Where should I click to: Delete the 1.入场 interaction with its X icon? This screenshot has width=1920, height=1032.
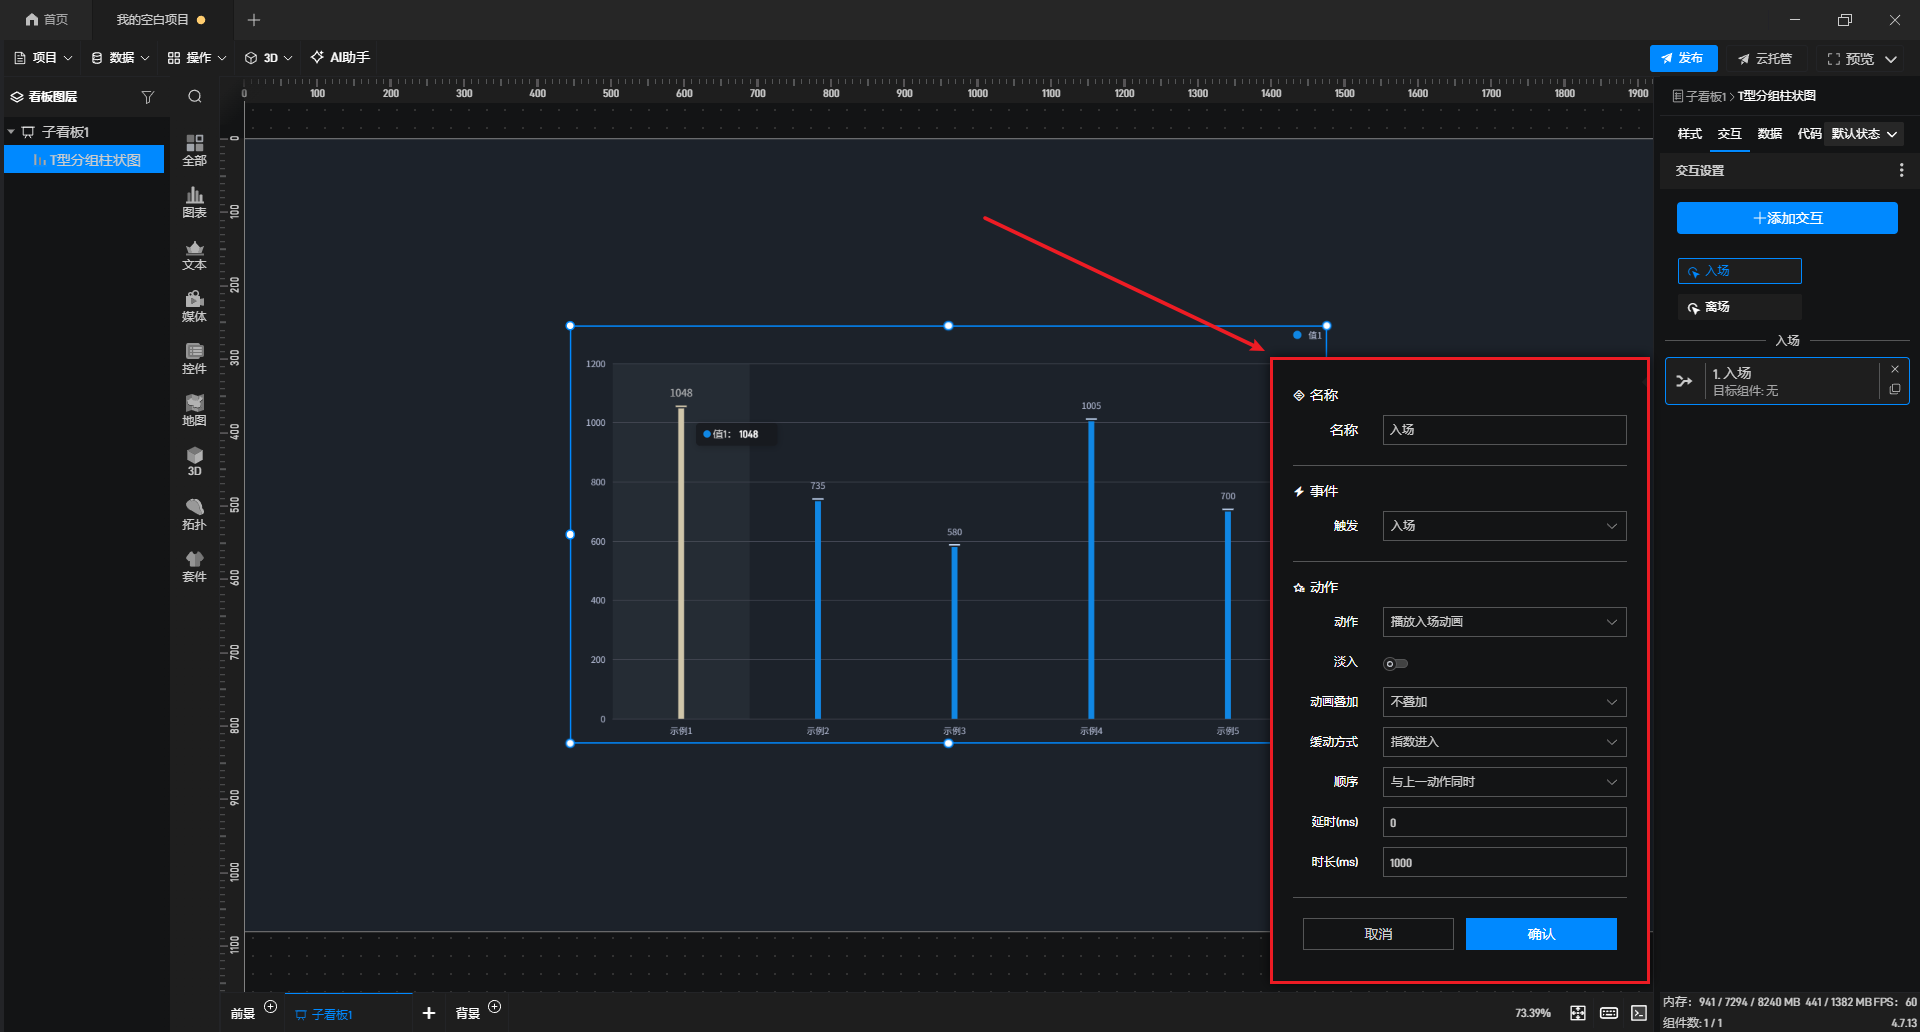1895,369
